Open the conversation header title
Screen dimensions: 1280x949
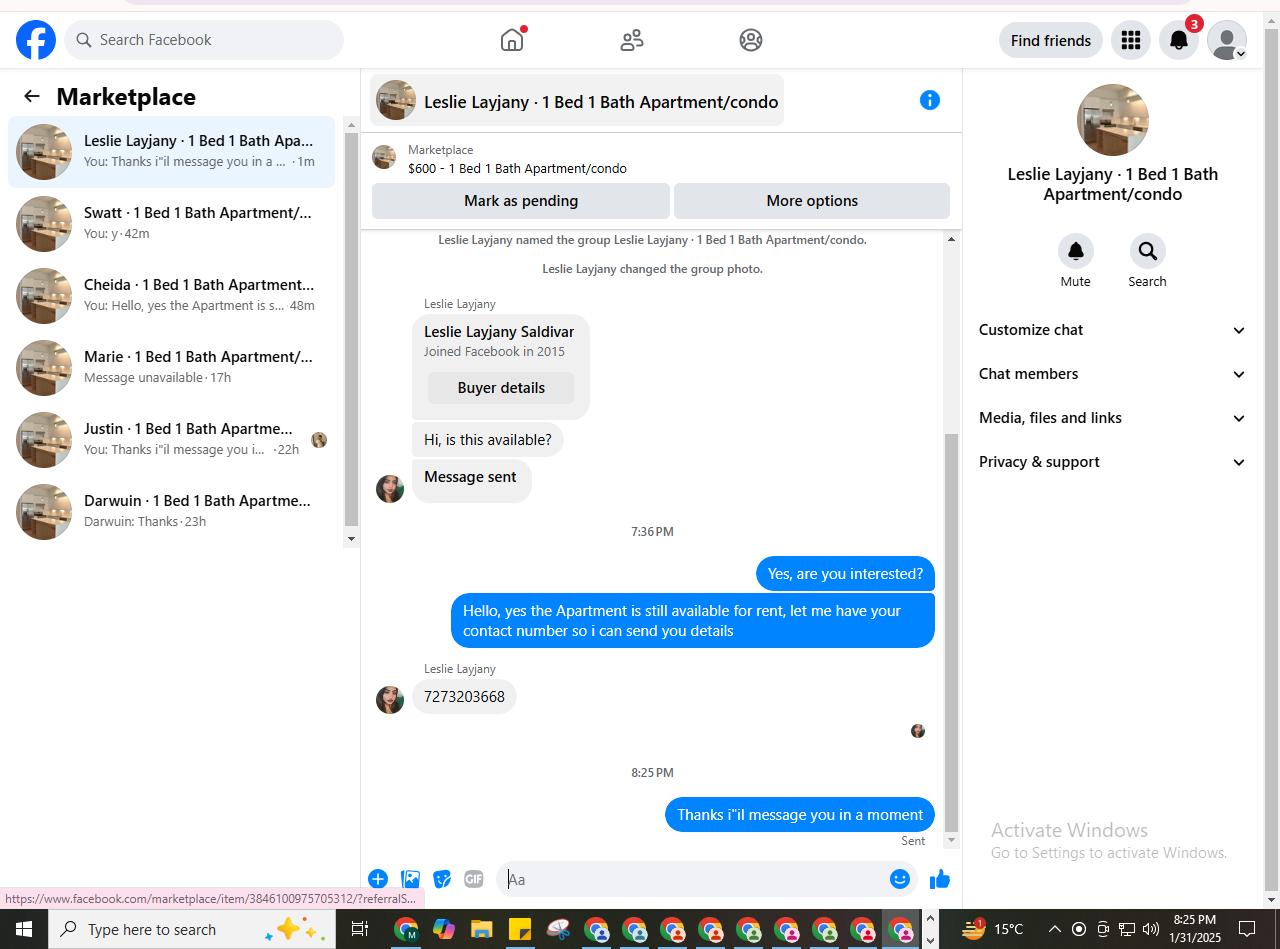tap(577, 100)
